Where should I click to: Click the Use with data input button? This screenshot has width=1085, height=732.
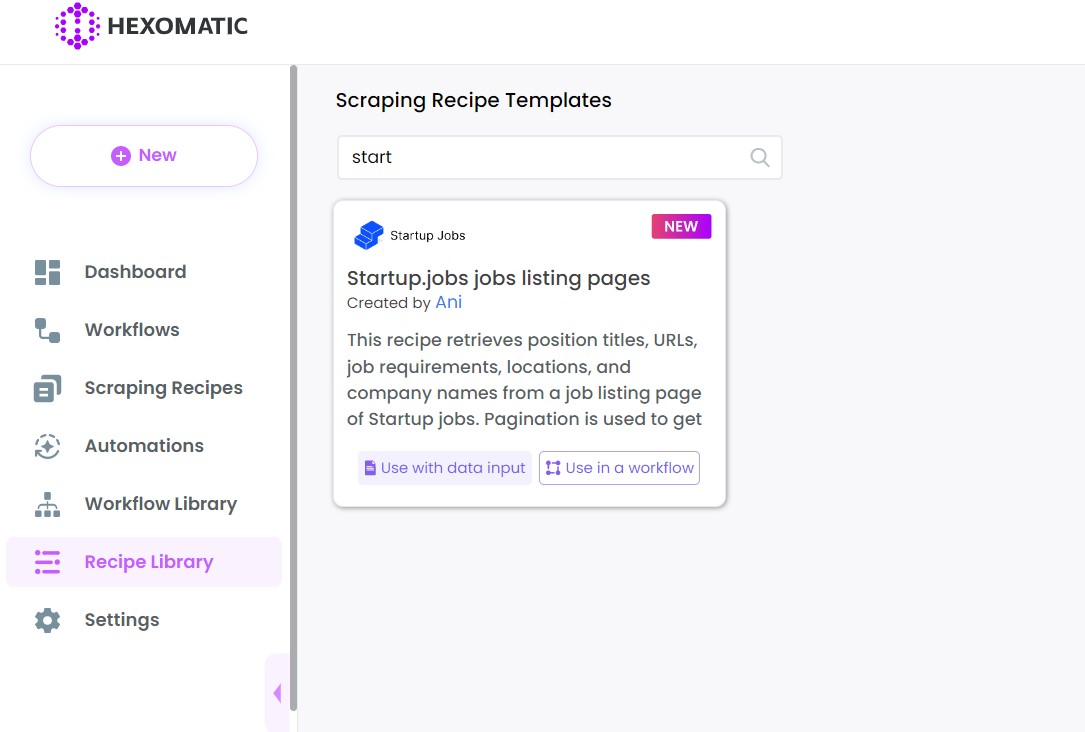click(444, 467)
